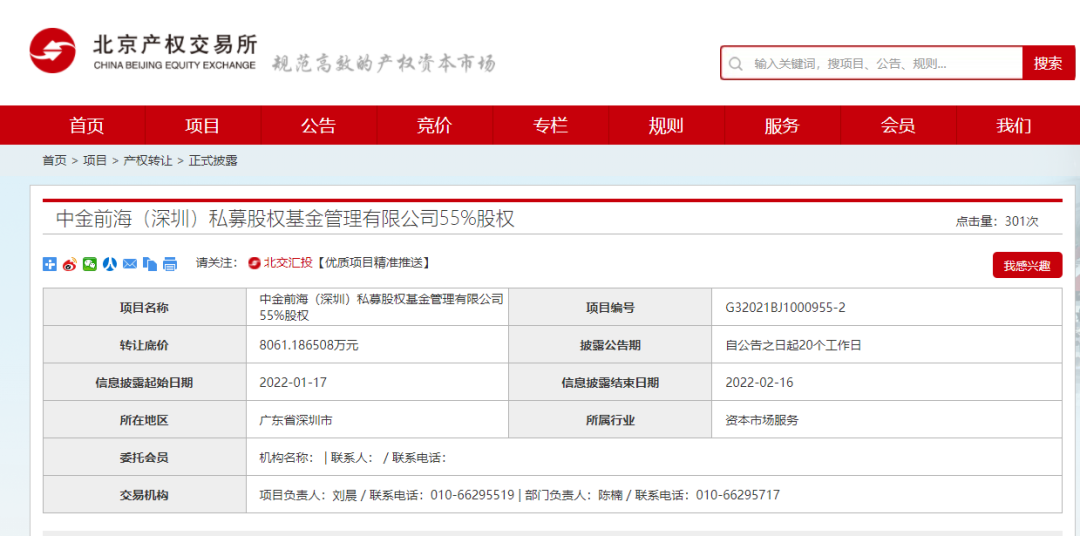This screenshot has height=536, width=1080.
Task: Click the 信息披露起始日期 label
Action: (144, 383)
